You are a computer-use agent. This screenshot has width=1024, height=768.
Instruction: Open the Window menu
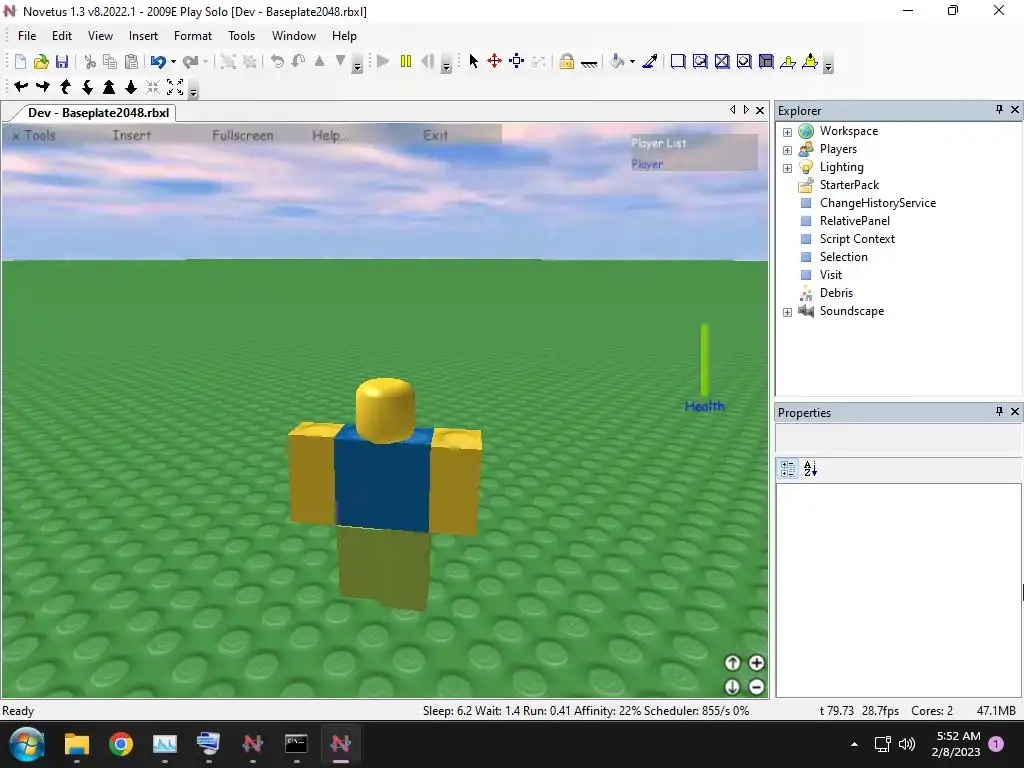tap(294, 36)
